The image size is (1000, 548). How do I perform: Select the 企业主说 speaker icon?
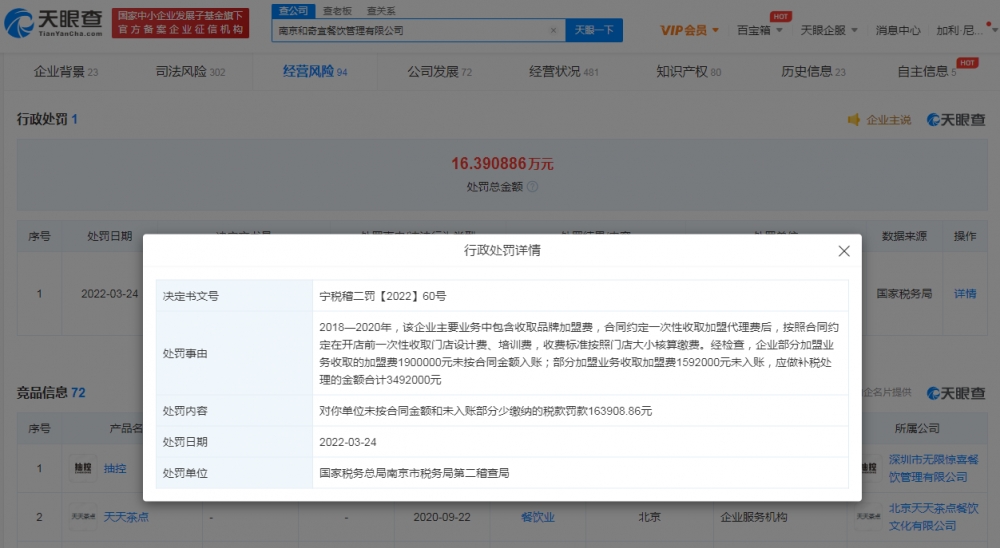click(853, 119)
